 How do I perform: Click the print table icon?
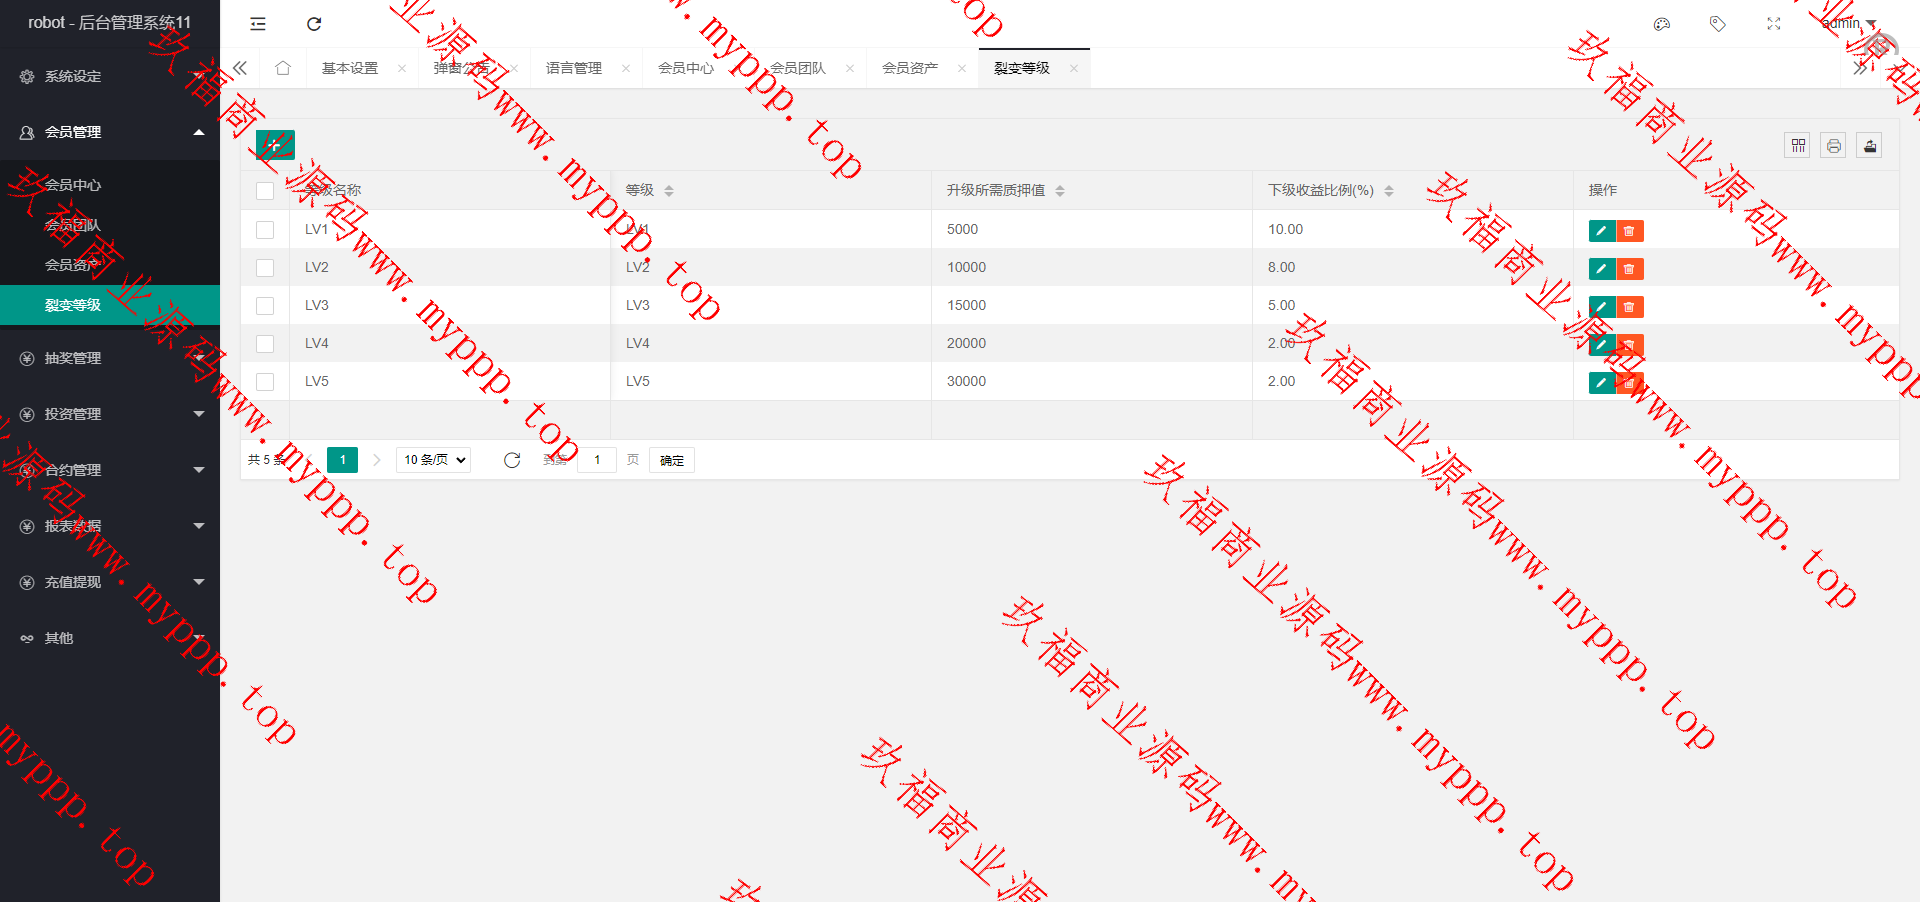(x=1834, y=146)
